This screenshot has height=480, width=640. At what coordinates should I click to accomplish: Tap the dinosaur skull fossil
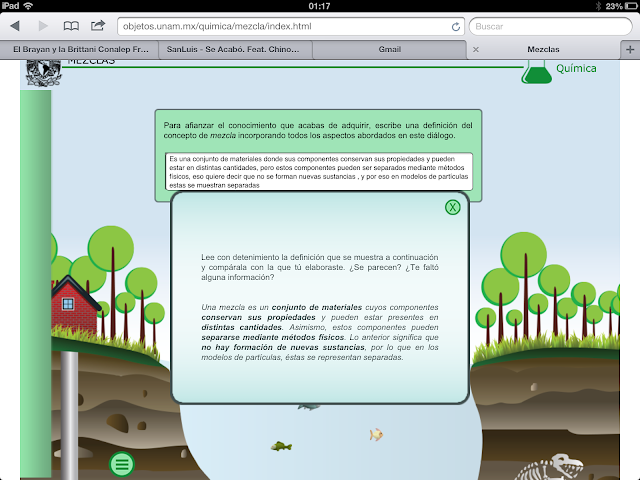tap(564, 465)
